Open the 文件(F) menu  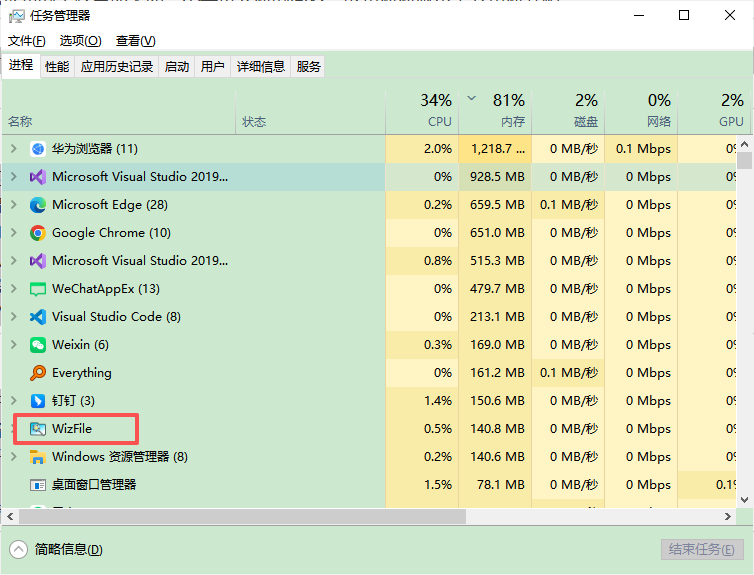click(27, 41)
